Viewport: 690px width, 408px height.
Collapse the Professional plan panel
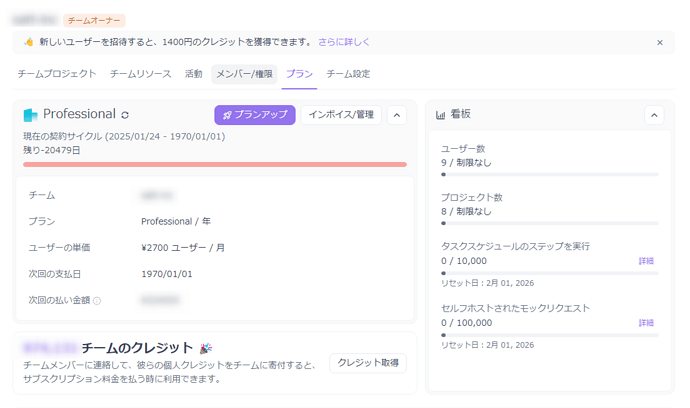396,115
